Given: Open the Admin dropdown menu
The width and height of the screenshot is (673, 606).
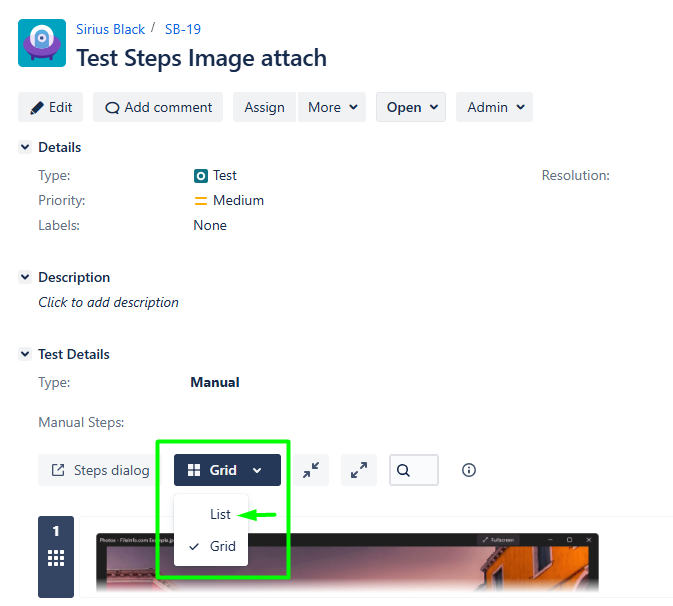Looking at the screenshot, I should tap(494, 107).
